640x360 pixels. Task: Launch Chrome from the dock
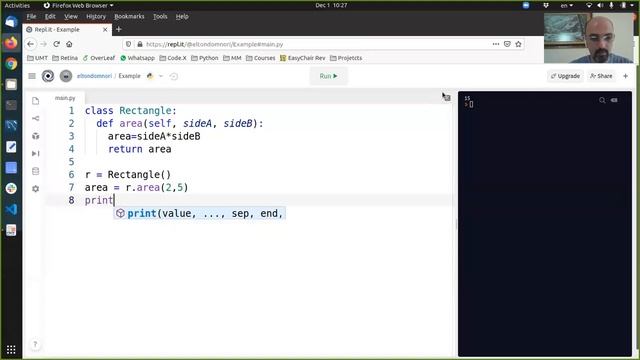(11, 63)
